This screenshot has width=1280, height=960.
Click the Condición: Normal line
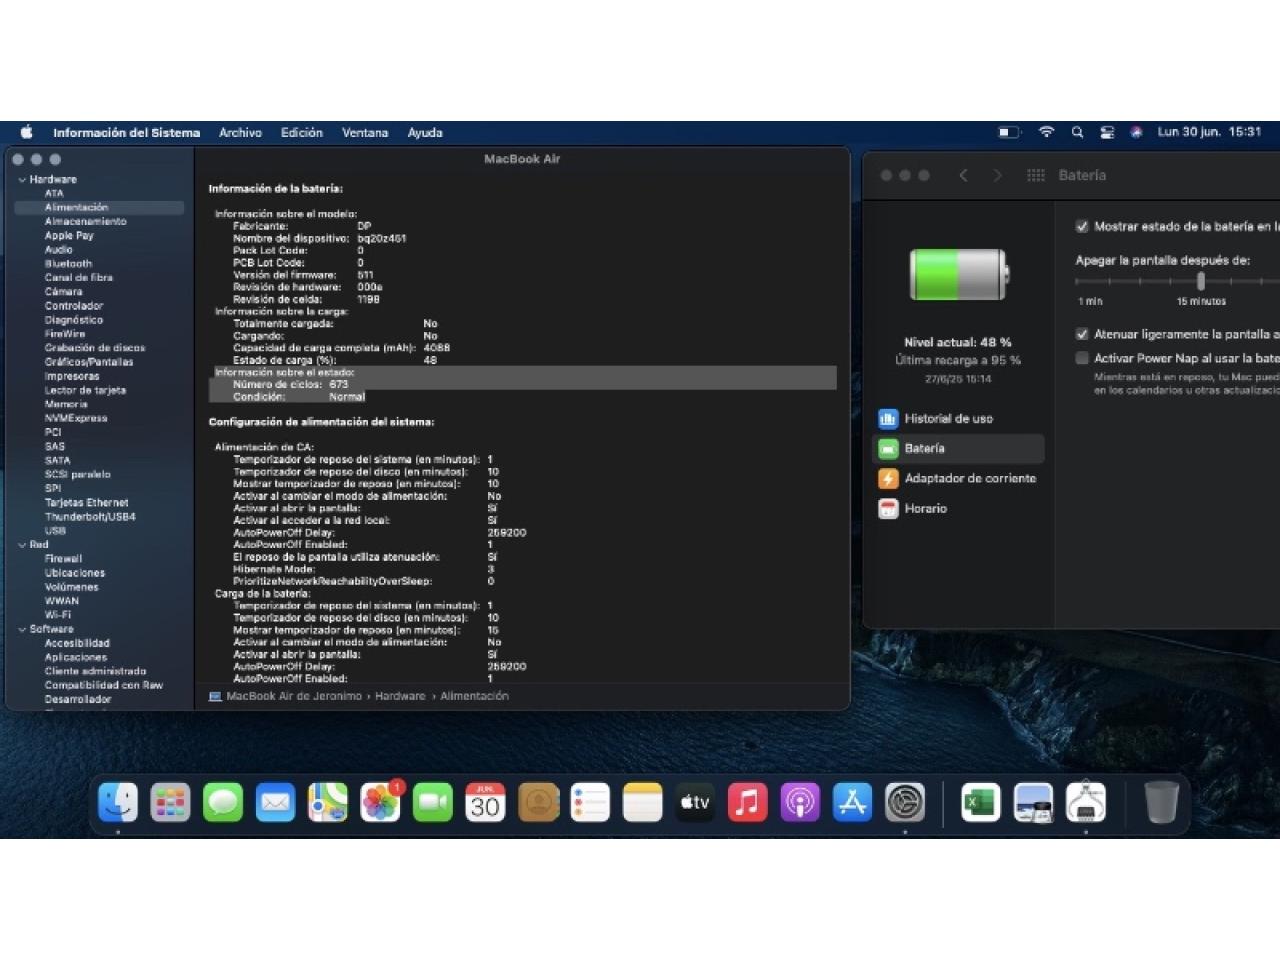coord(298,397)
